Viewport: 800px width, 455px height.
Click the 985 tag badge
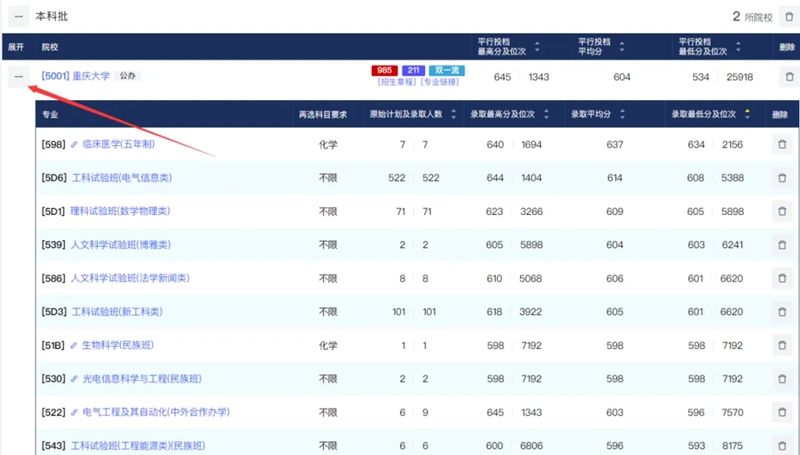pos(384,70)
